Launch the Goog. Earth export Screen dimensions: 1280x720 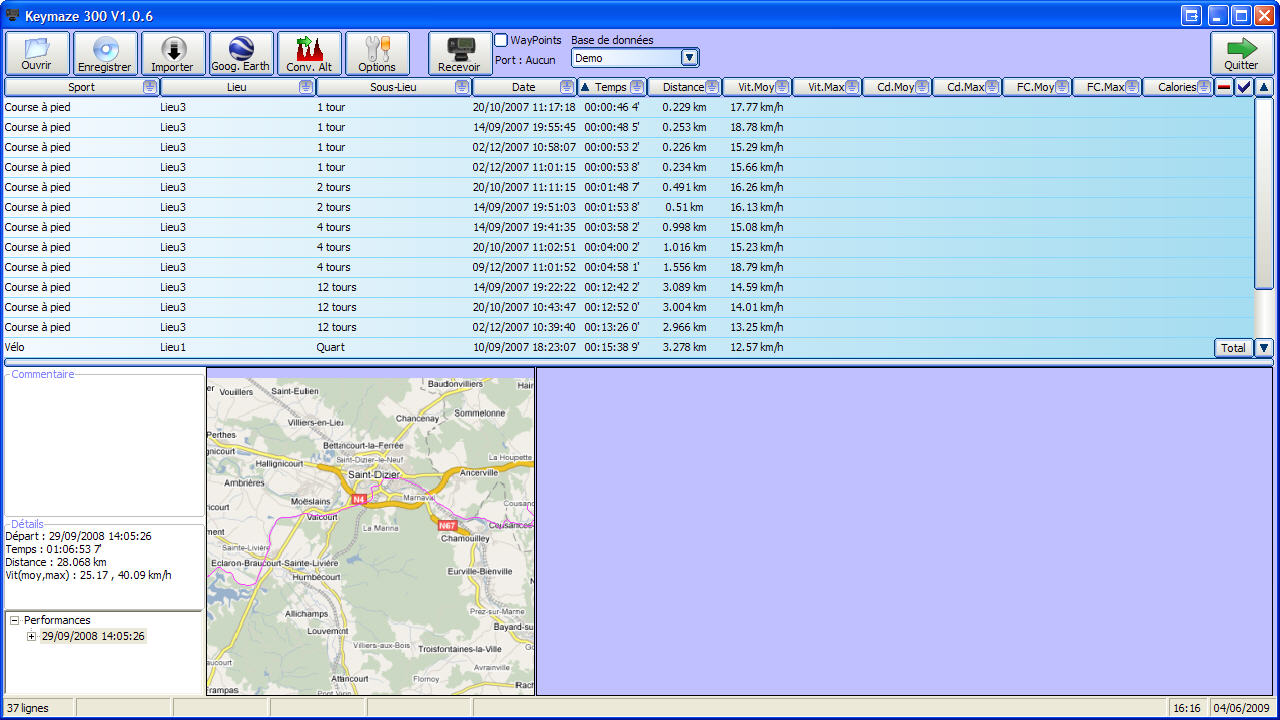click(x=241, y=53)
